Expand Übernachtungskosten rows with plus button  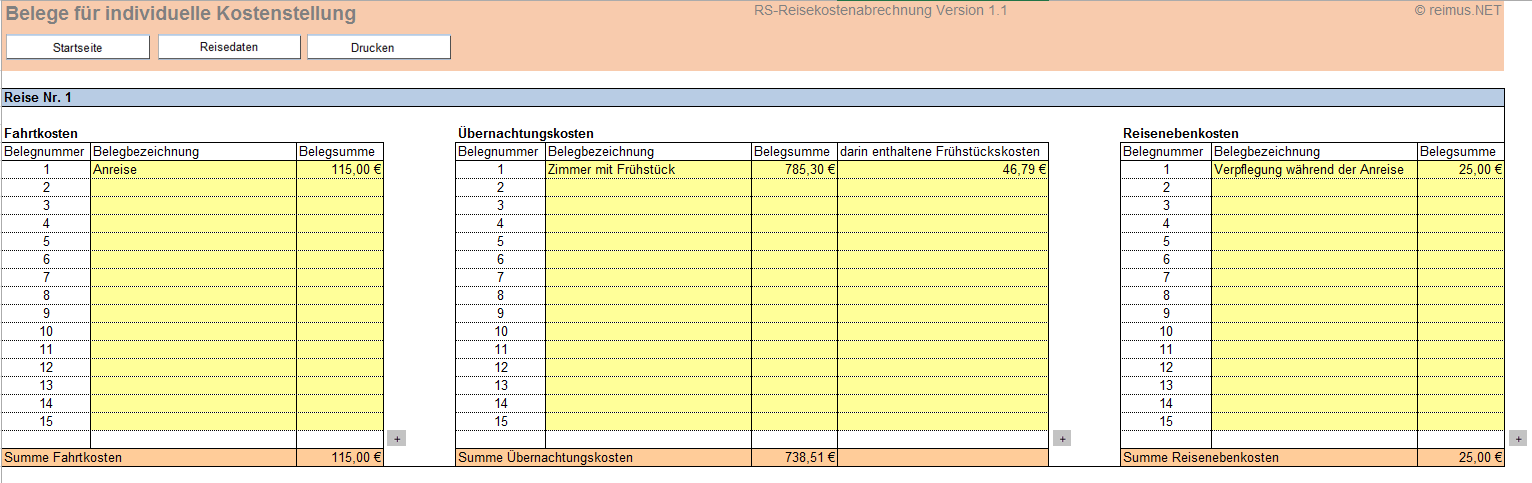[1062, 438]
